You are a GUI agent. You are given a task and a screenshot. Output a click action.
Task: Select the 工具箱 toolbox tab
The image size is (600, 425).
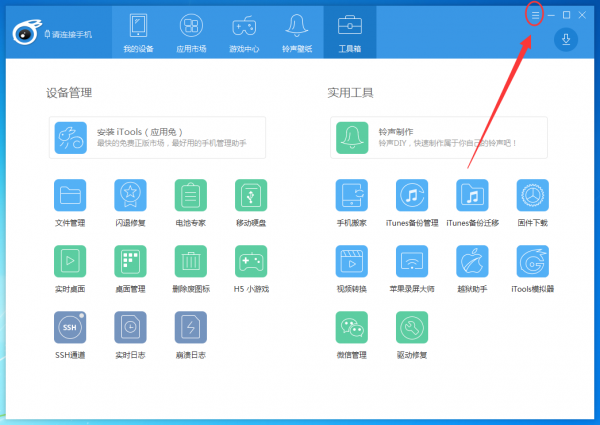tap(350, 33)
